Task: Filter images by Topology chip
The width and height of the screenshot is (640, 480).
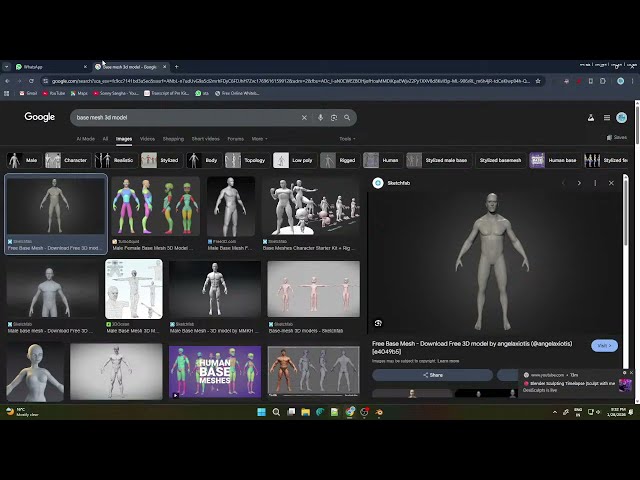Action: click(x=247, y=160)
